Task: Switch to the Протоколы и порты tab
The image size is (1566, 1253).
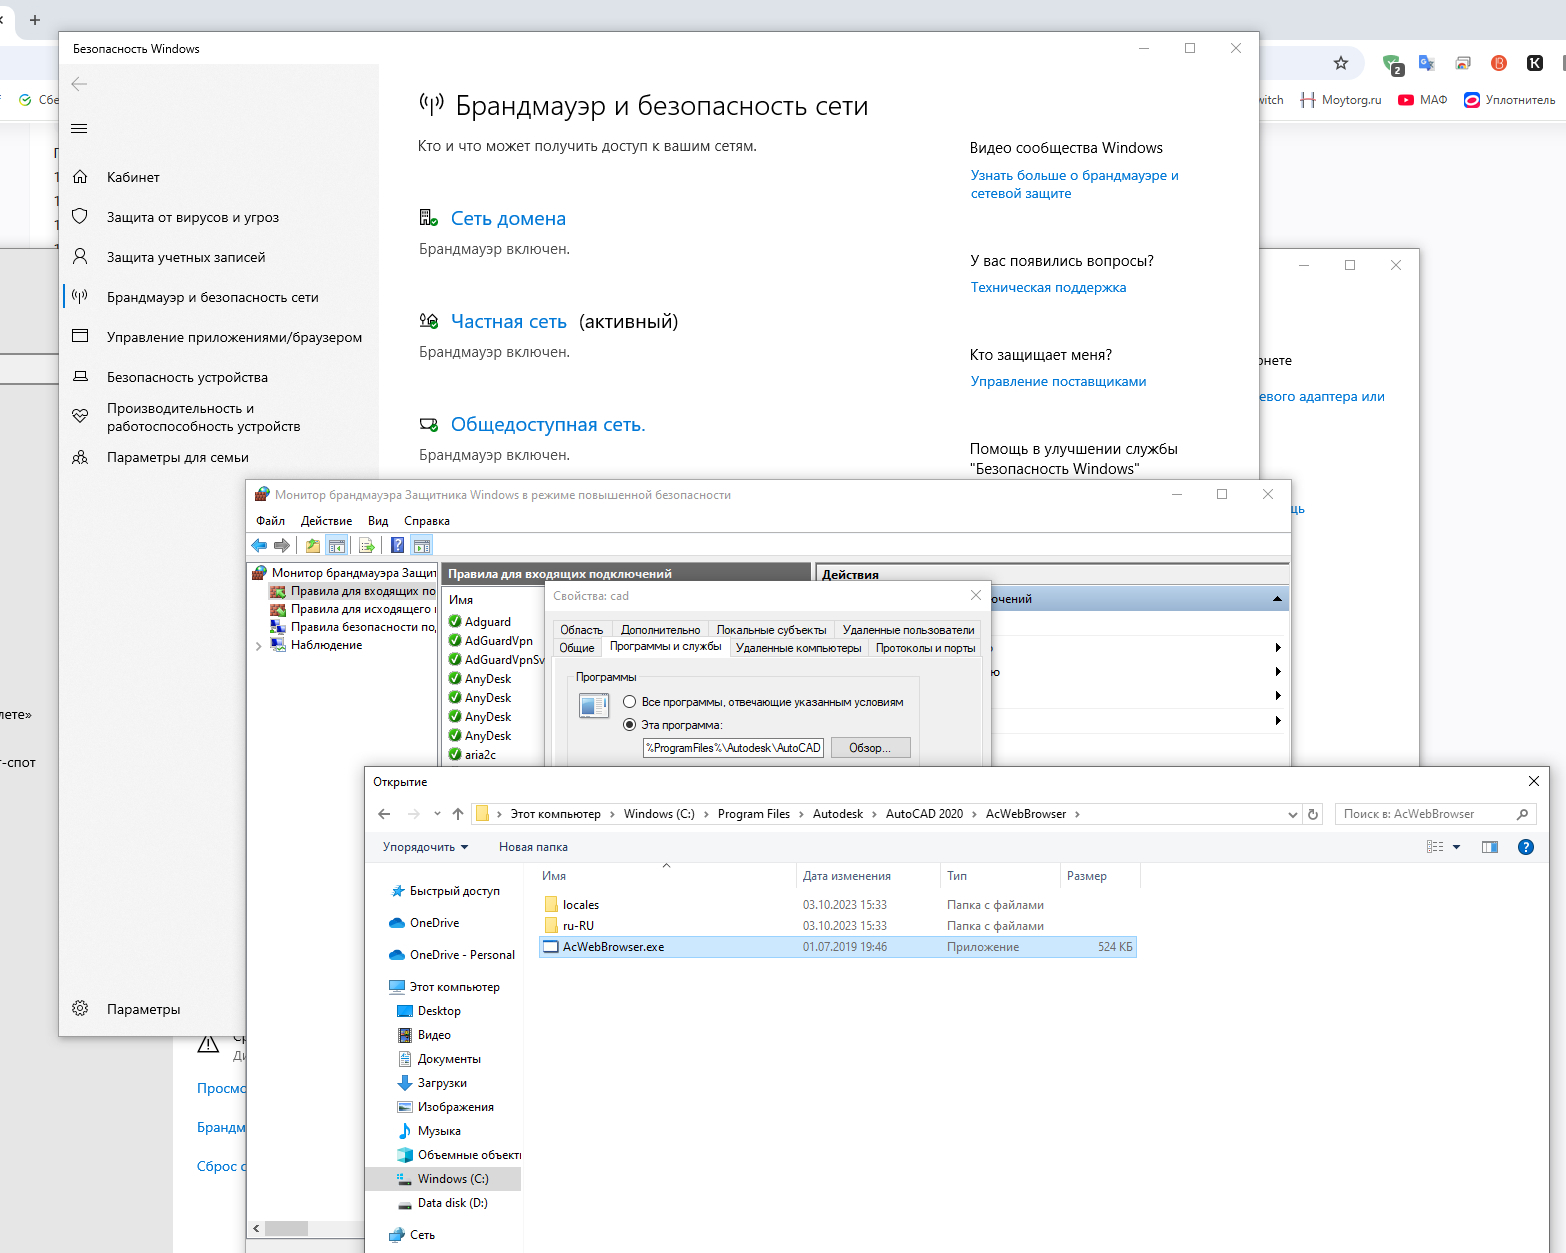Action: tap(925, 648)
